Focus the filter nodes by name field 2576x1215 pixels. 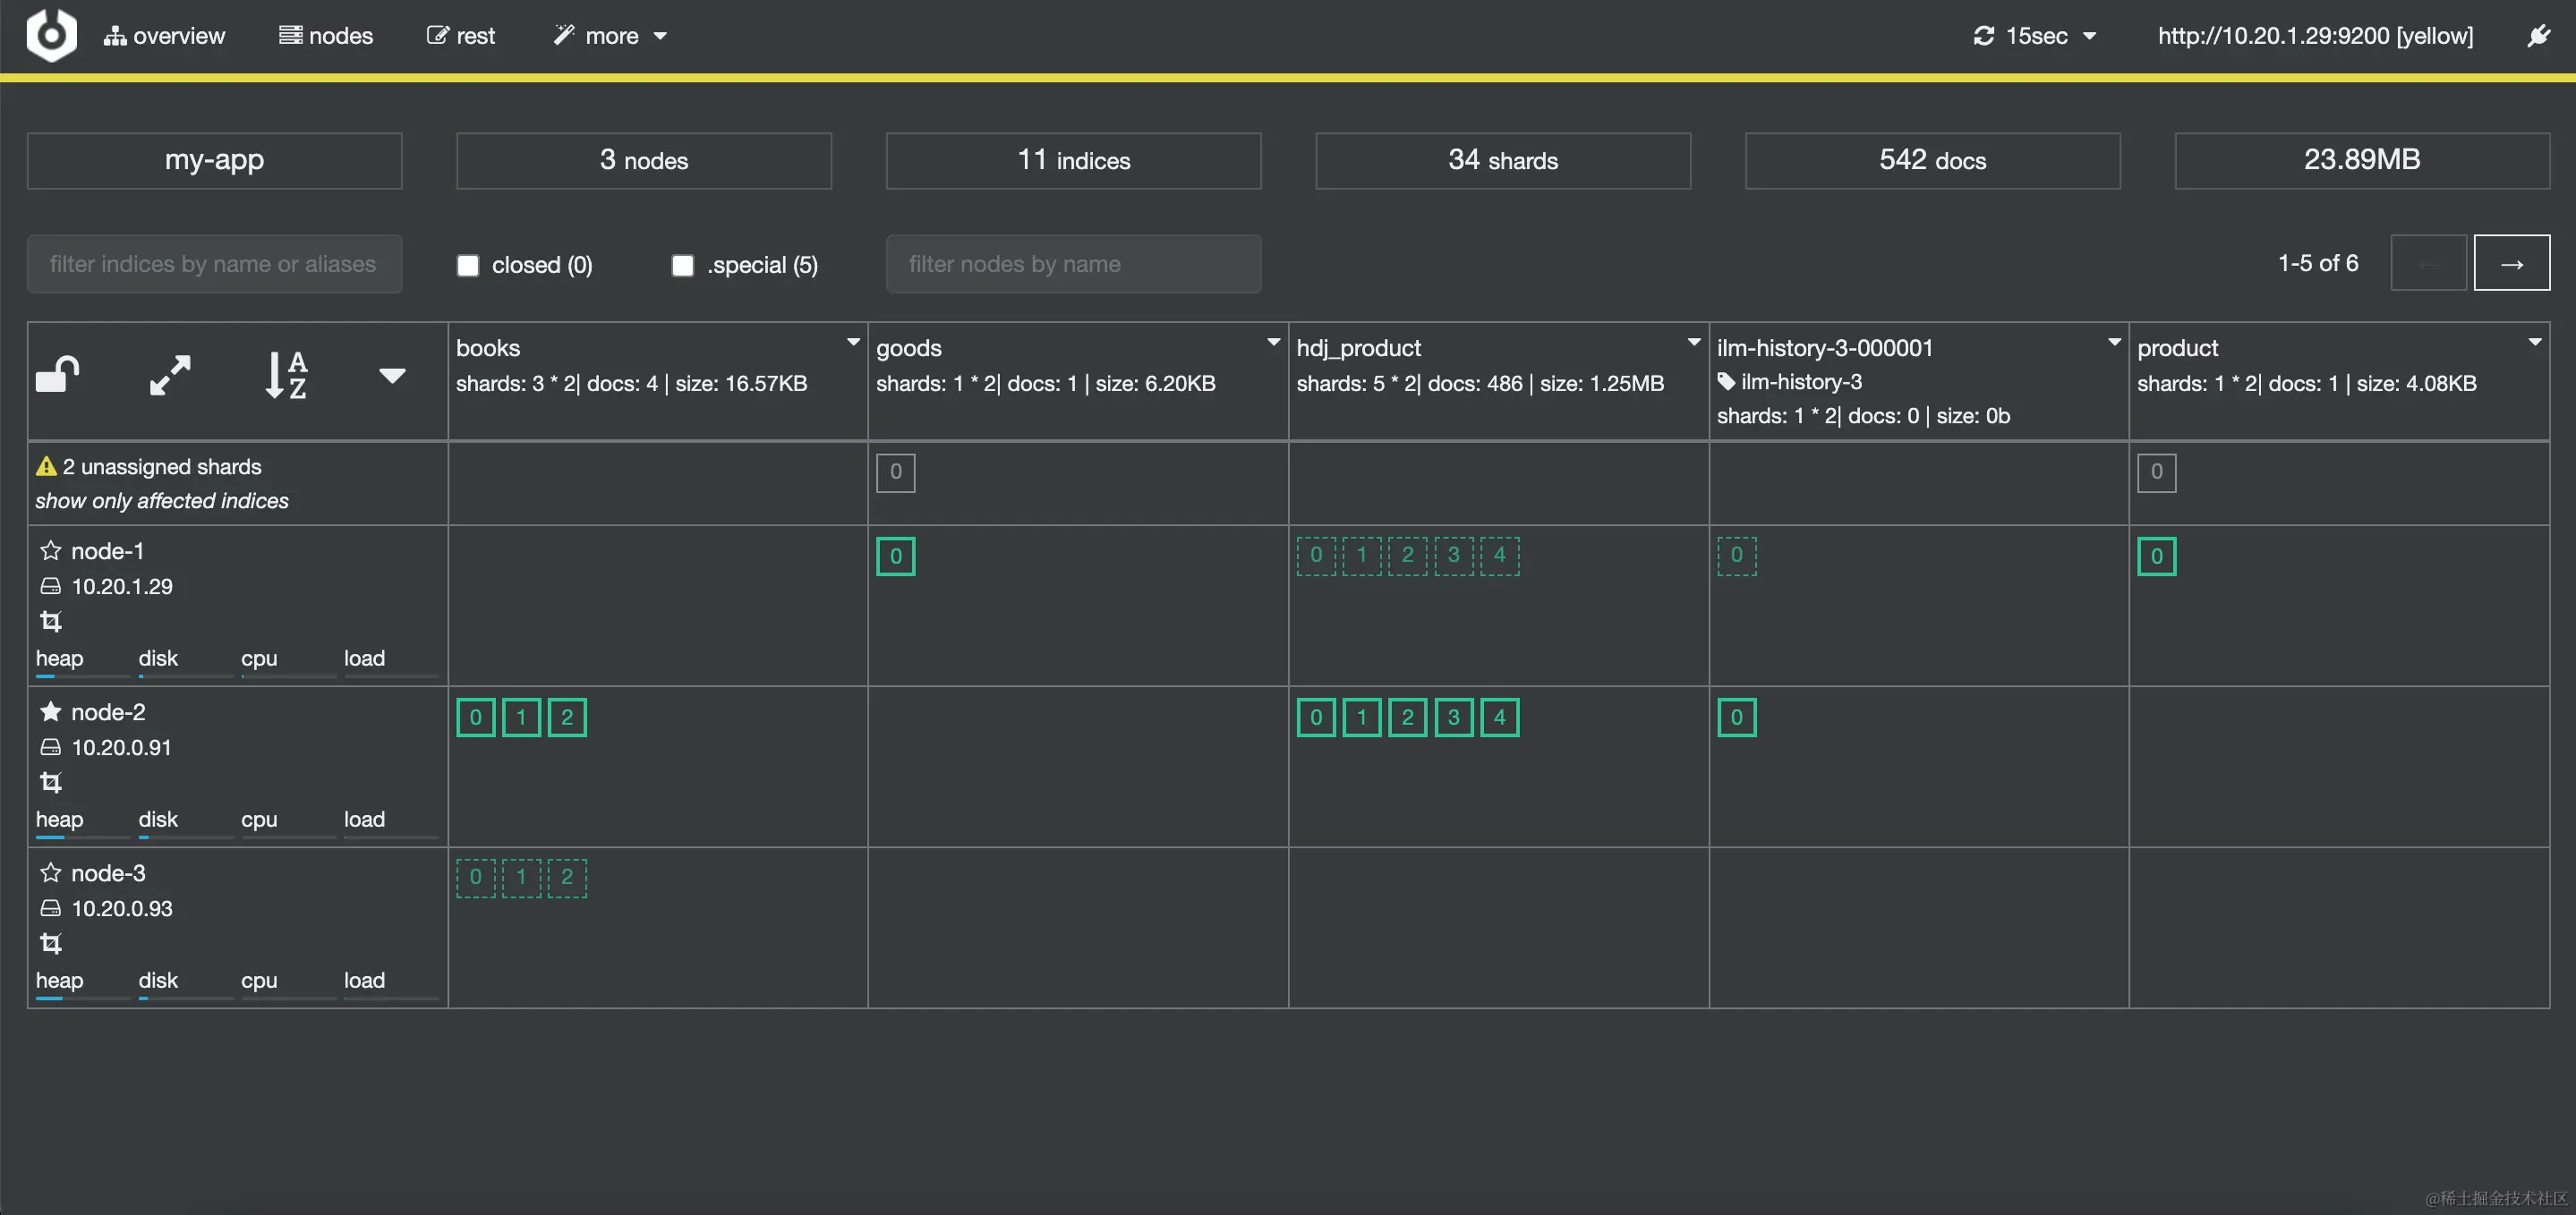pos(1073,264)
